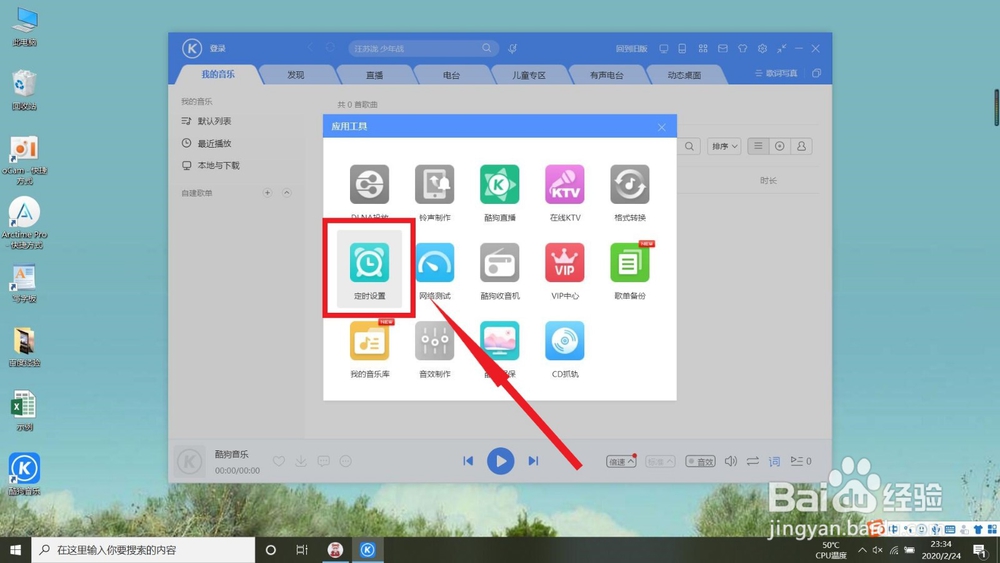Skip to the next track
This screenshot has width=1000, height=563.
pyautogui.click(x=533, y=461)
